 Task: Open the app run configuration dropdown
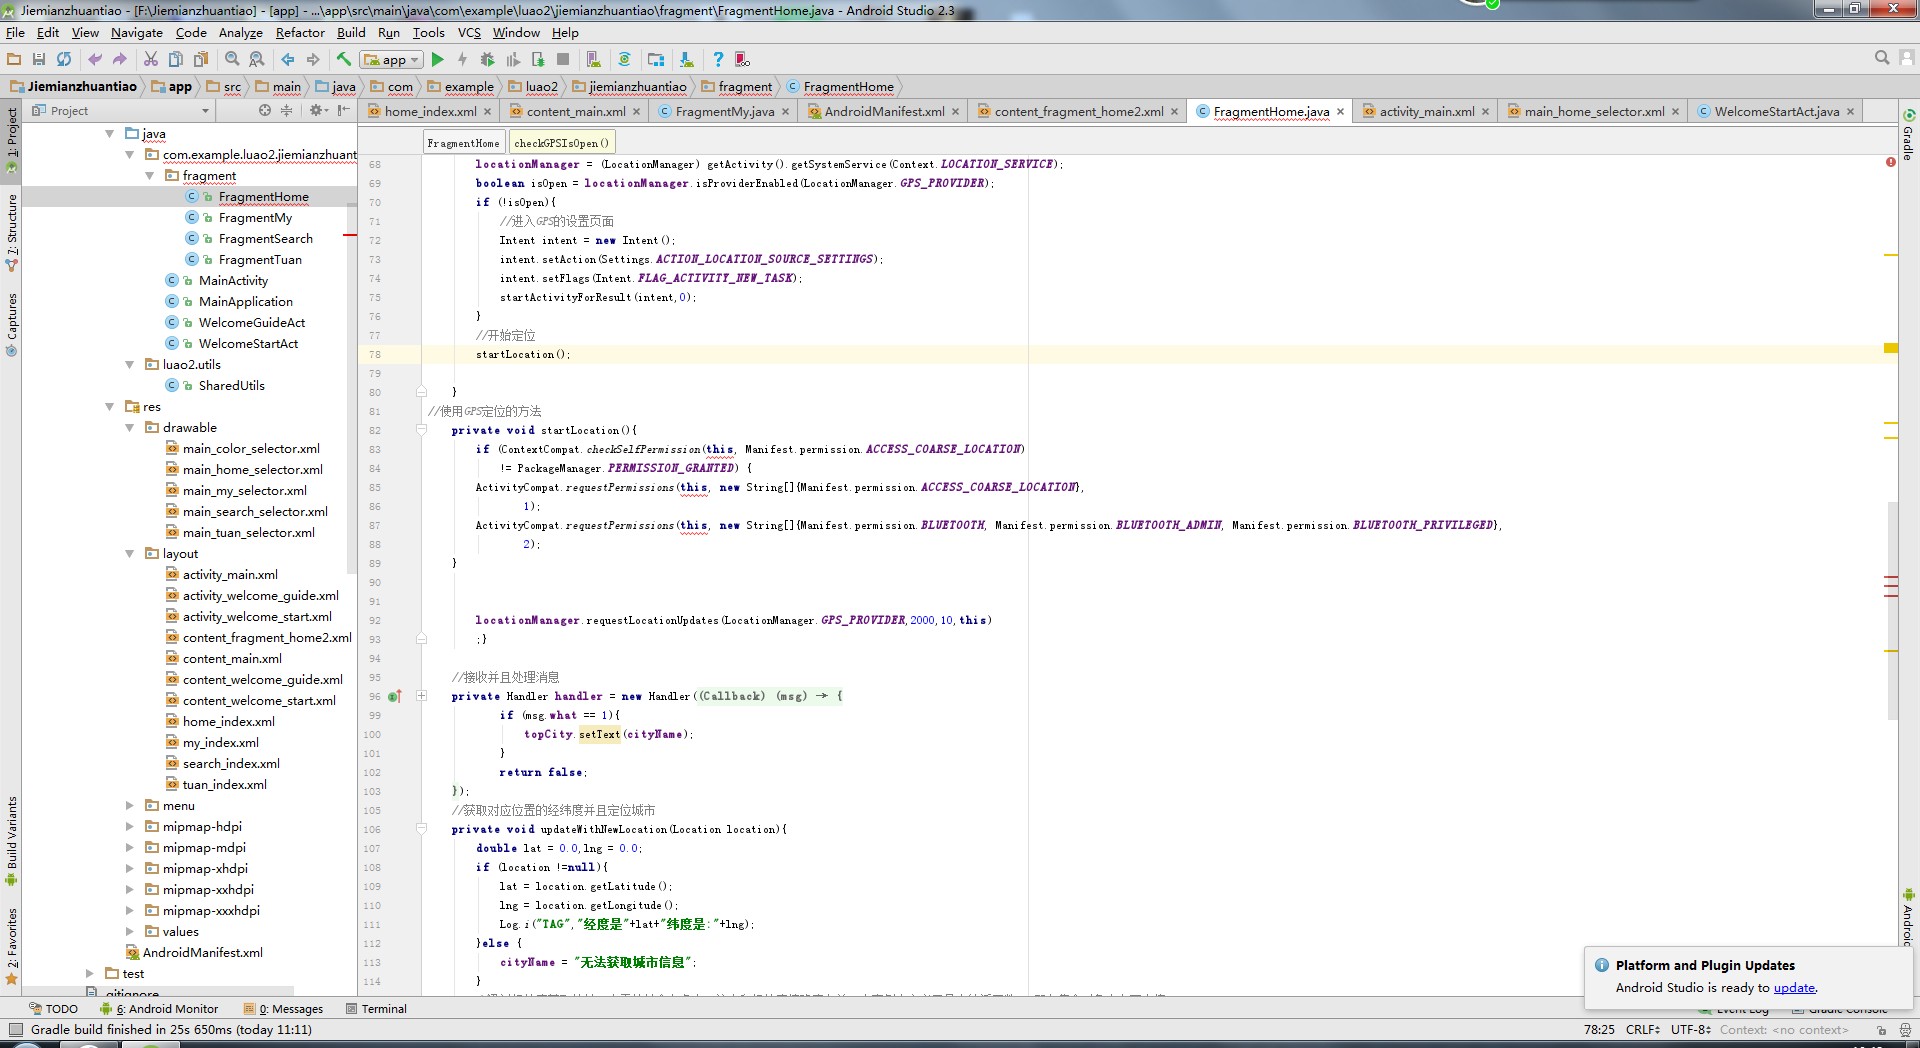[392, 59]
